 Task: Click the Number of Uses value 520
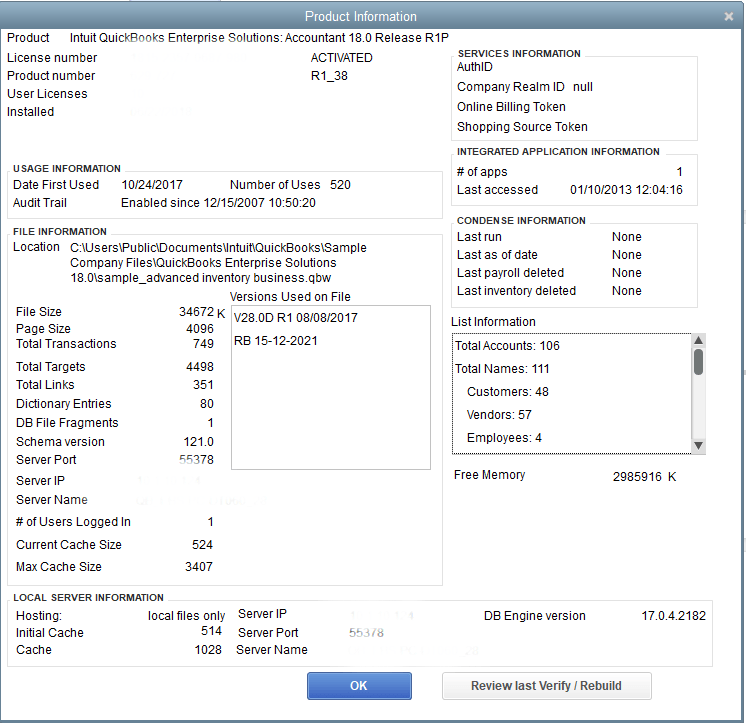click(x=340, y=185)
